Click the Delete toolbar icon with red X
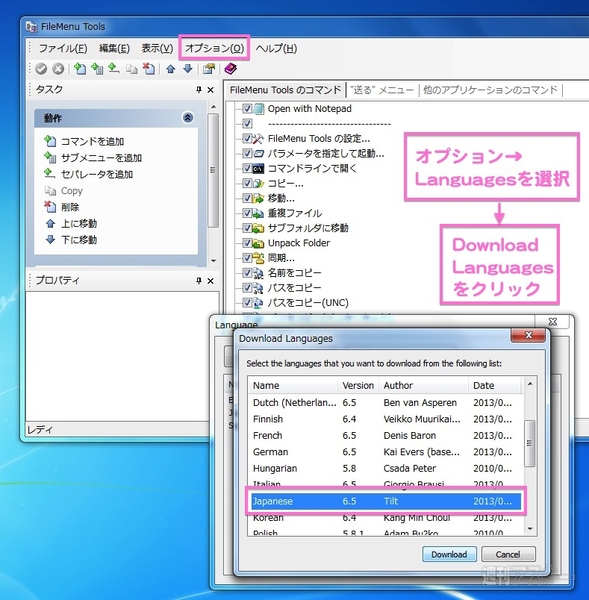Screen dimensions: 589x600 (148, 69)
